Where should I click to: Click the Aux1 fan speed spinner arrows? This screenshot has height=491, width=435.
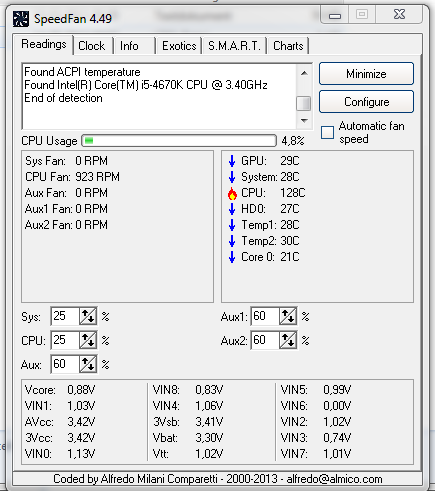coord(288,316)
